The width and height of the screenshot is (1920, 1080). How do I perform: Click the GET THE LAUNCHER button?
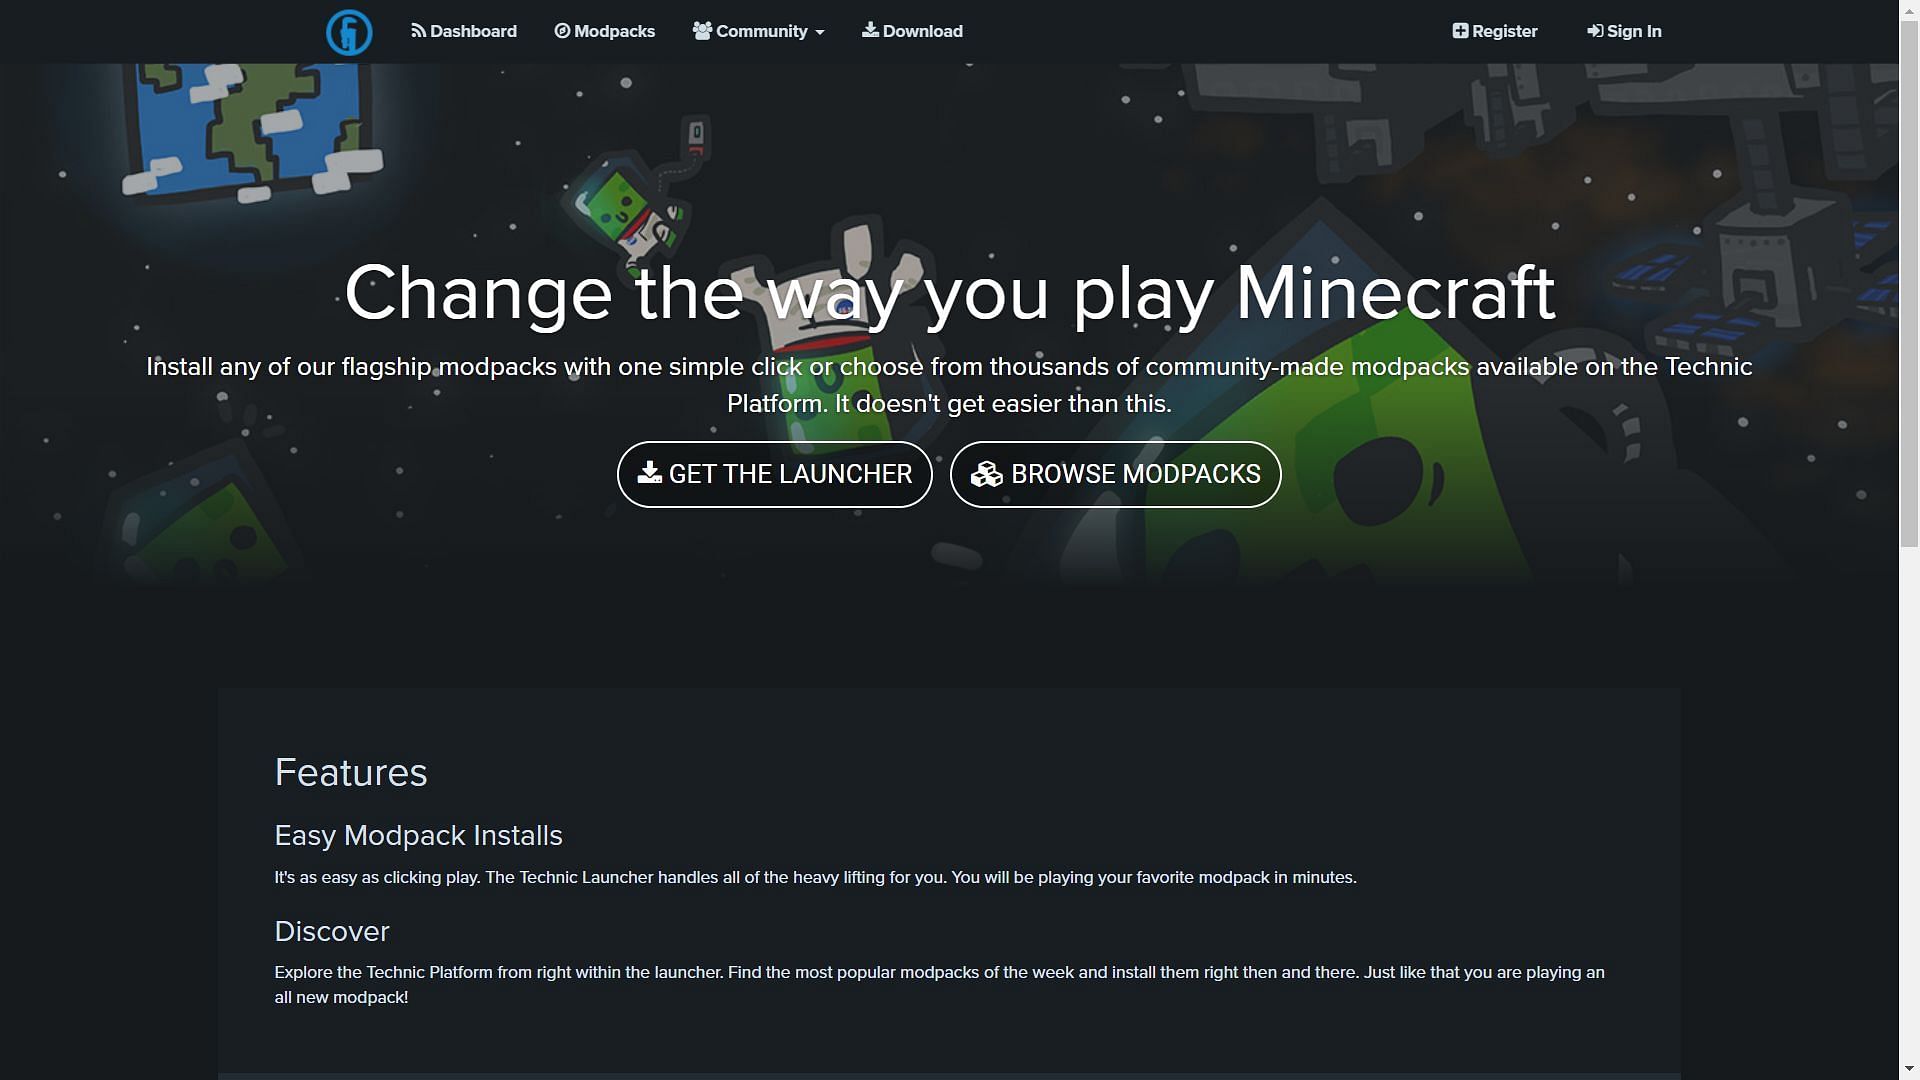pos(774,473)
